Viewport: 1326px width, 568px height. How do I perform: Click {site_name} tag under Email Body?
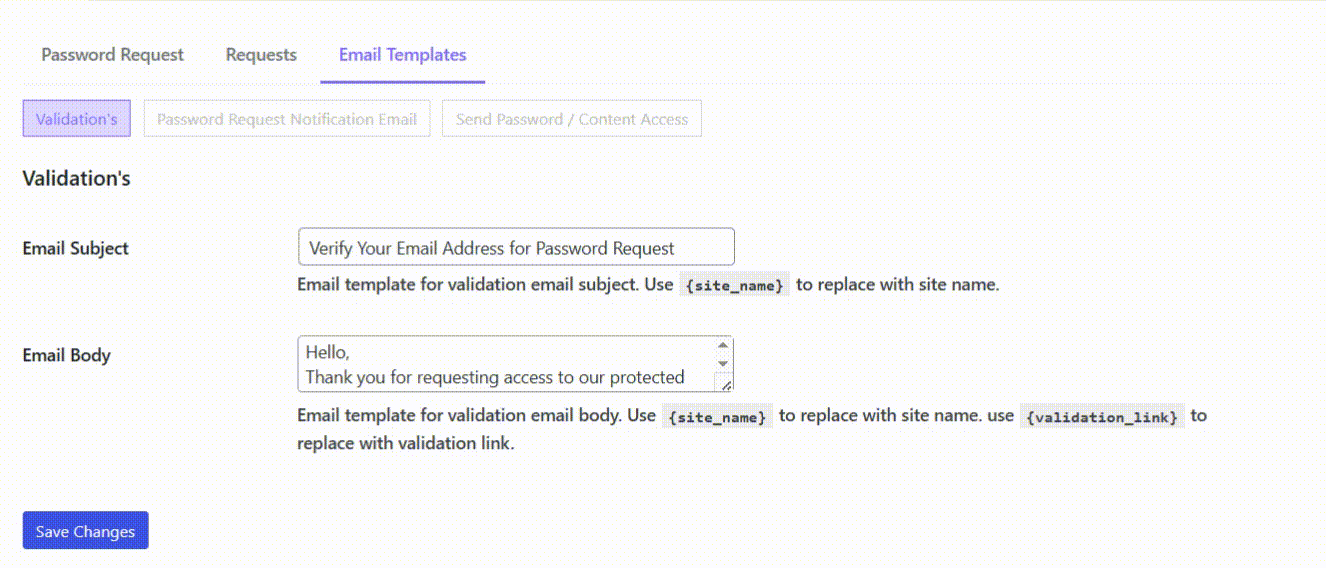click(x=718, y=416)
